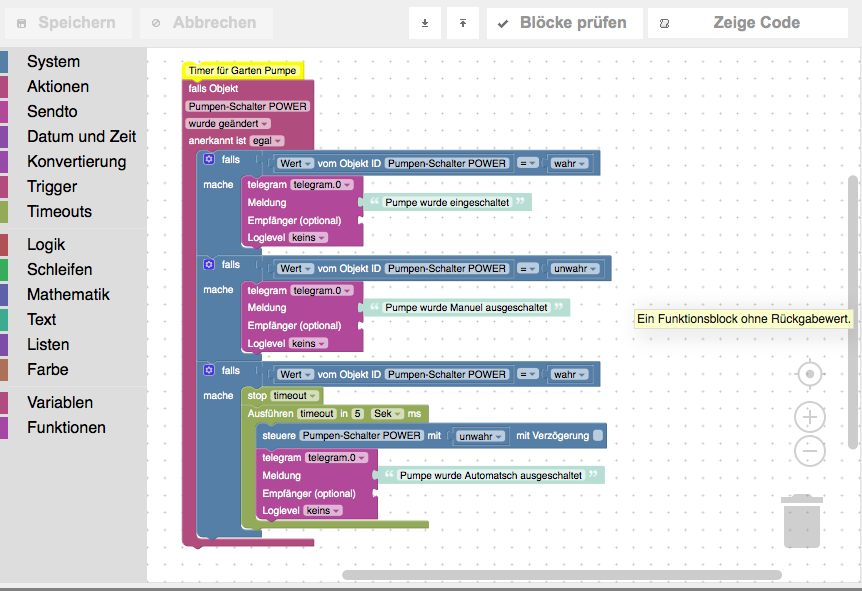The image size is (862, 591).
Task: Center the workspace with the target icon
Action: 809,374
